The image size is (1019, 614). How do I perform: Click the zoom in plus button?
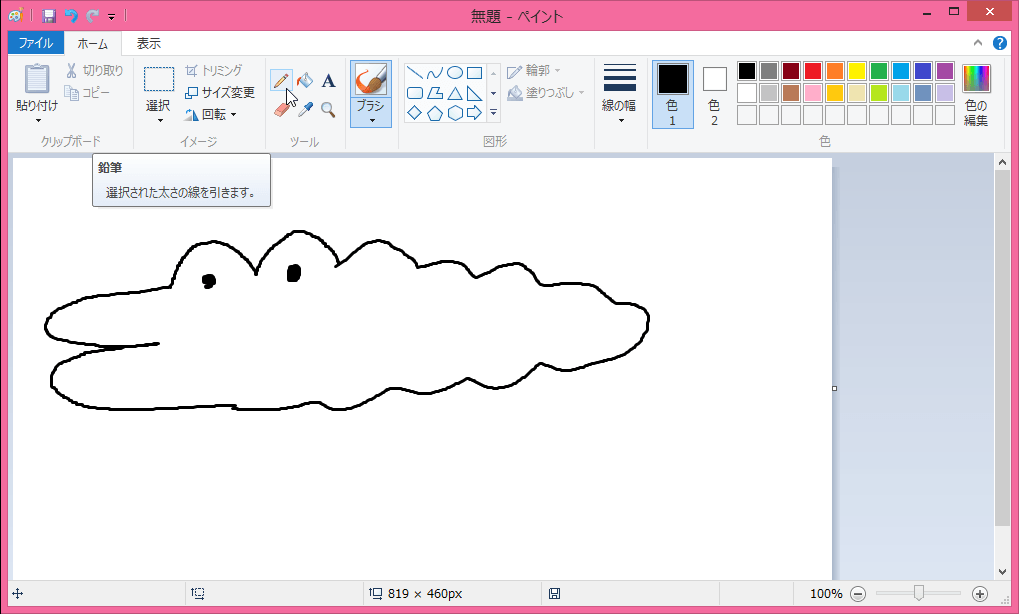[980, 594]
